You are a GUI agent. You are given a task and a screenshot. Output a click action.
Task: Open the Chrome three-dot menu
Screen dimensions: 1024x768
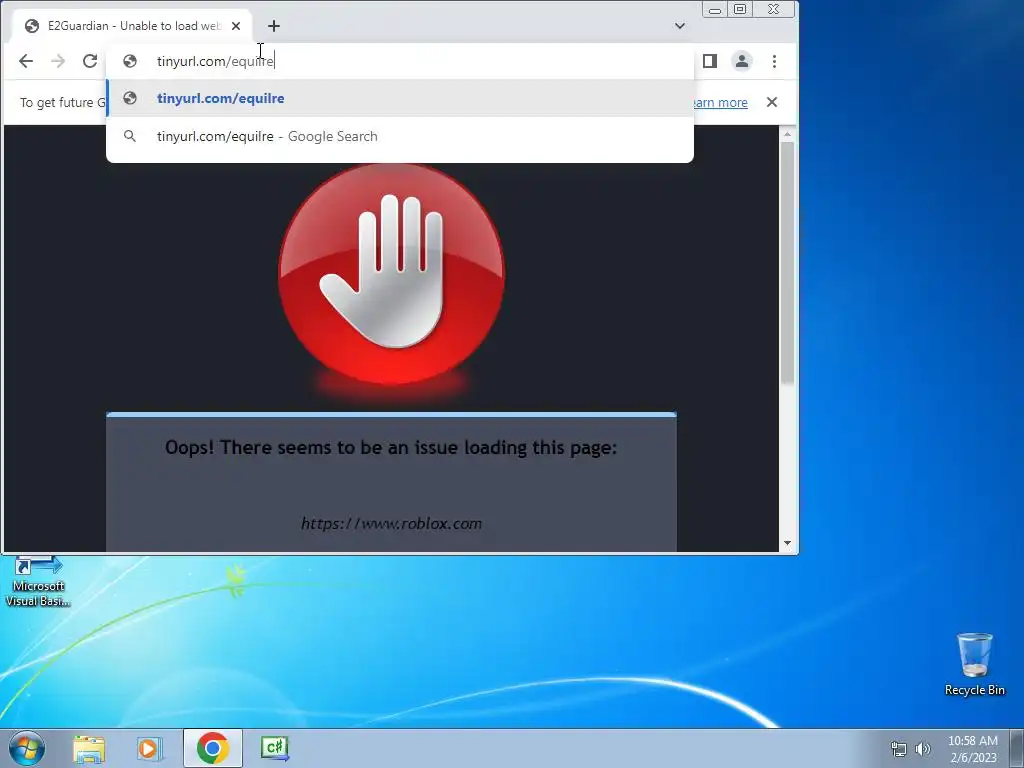775,61
